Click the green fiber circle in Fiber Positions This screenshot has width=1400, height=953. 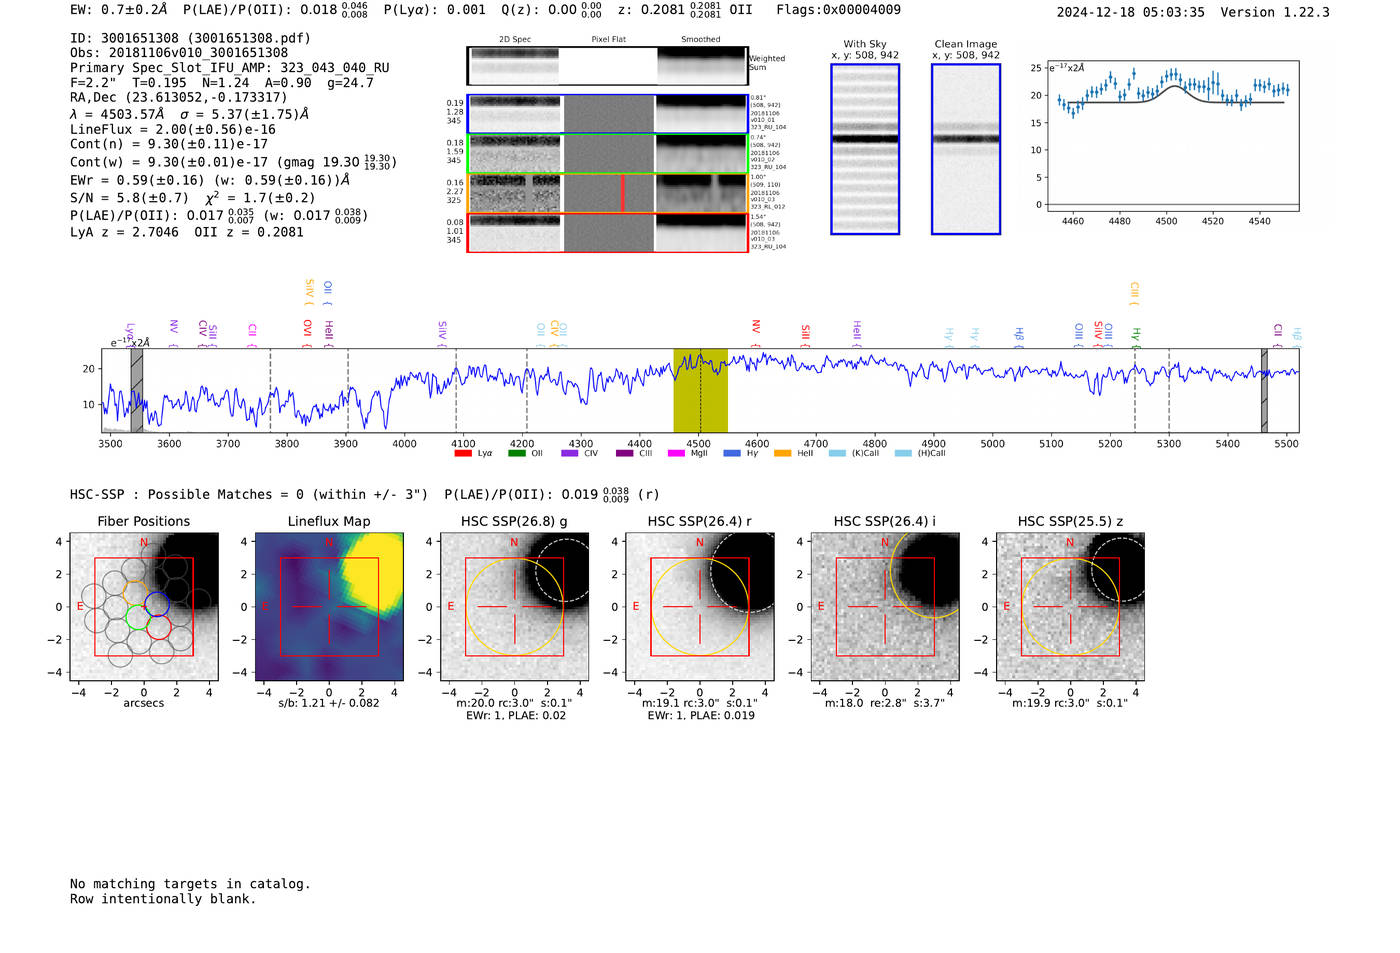pyautogui.click(x=138, y=616)
